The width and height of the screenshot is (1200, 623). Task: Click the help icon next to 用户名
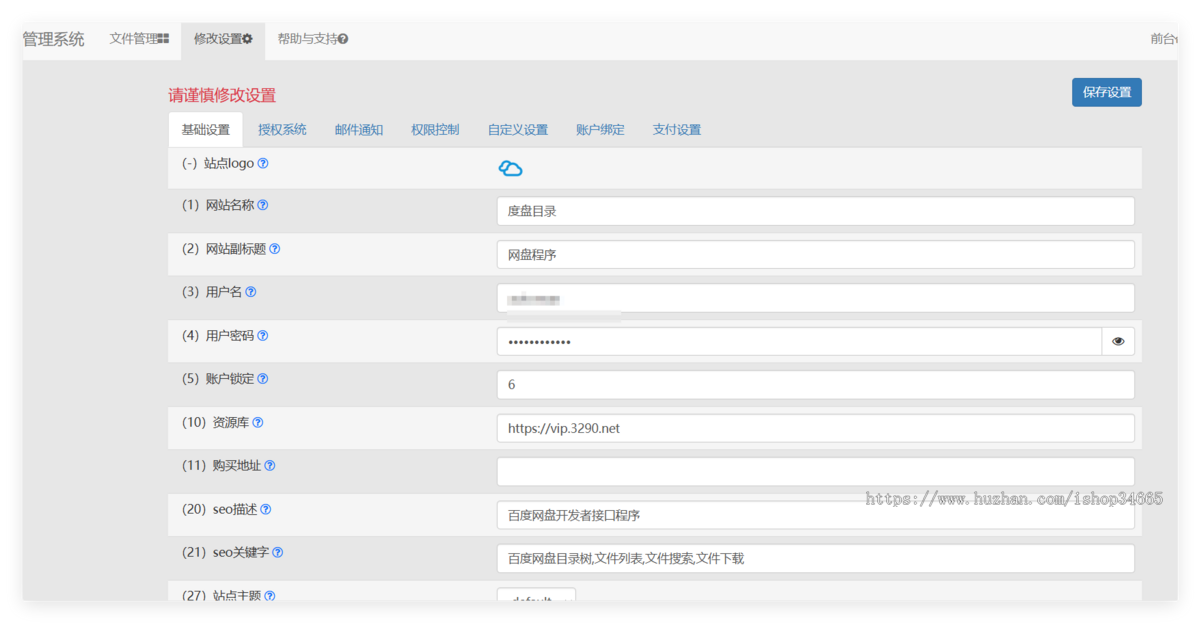(x=251, y=292)
